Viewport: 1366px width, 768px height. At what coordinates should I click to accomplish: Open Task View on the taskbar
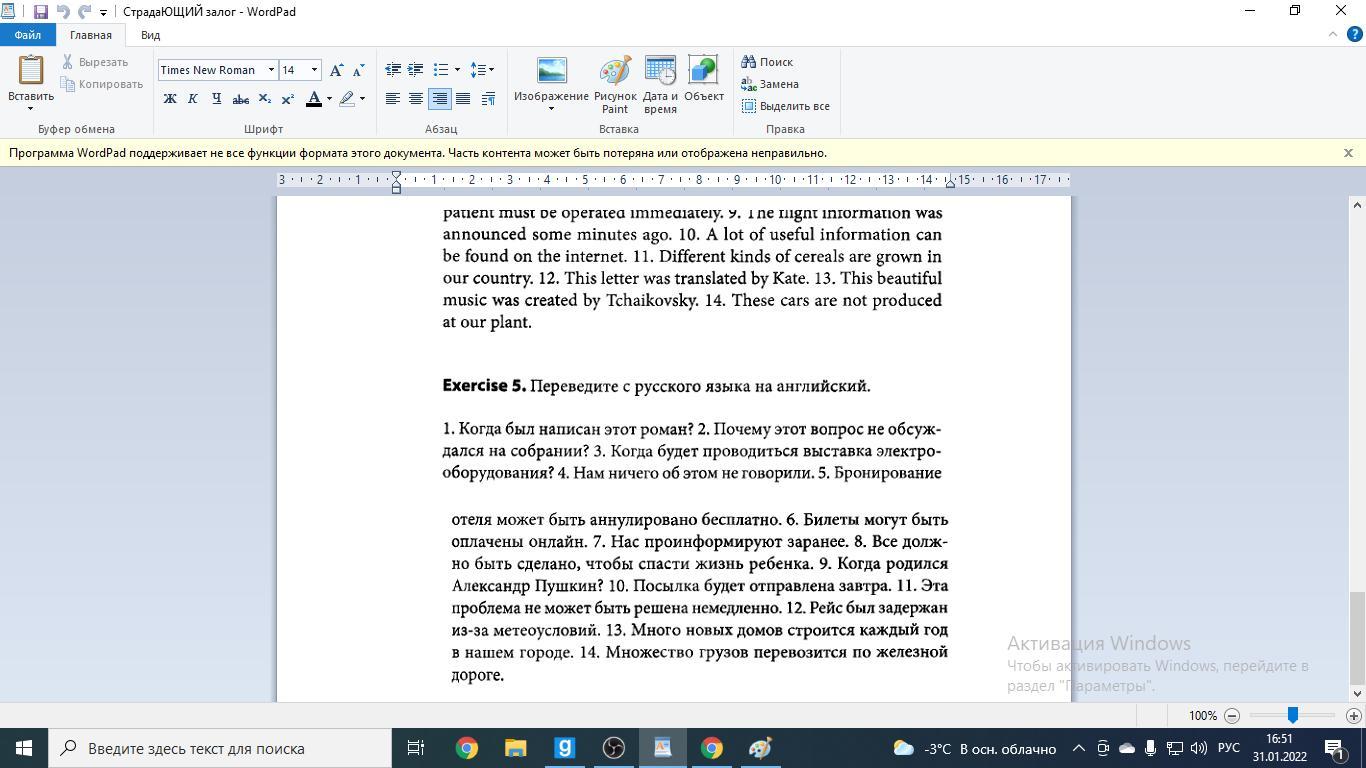[x=416, y=748]
